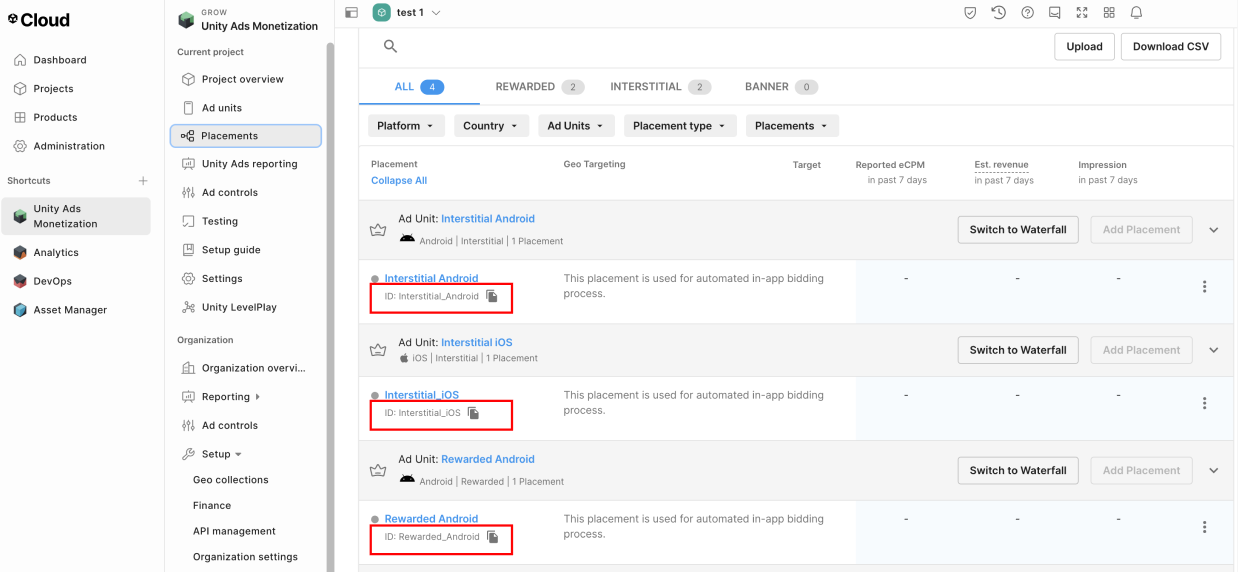The height and width of the screenshot is (572, 1238).
Task: Open Products in main navigation
Action: pyautogui.click(x=55, y=117)
